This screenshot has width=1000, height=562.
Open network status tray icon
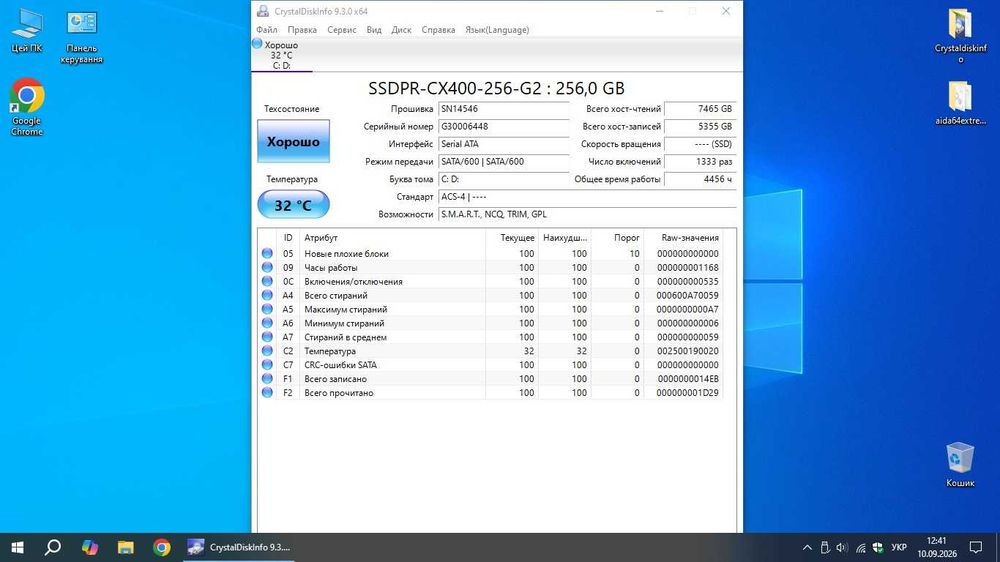860,547
